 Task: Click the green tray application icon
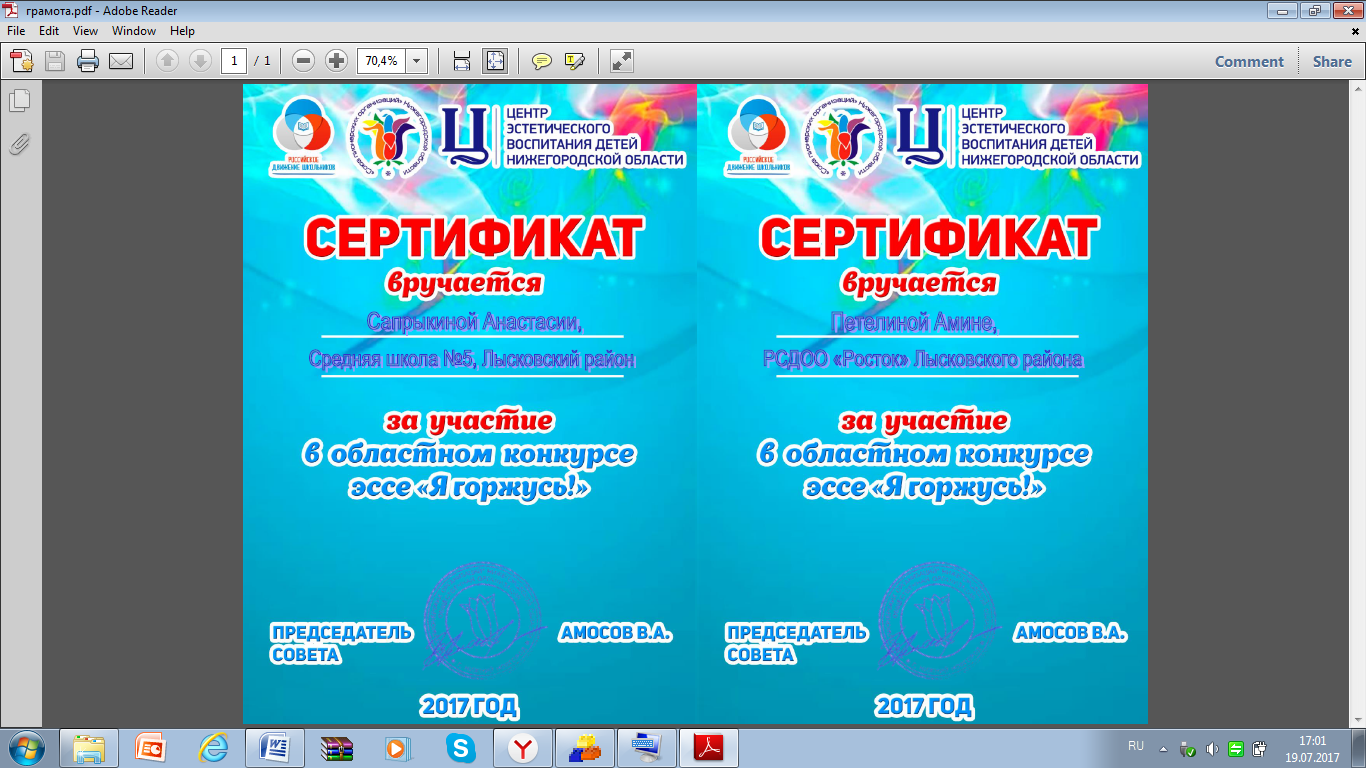tap(1236, 748)
